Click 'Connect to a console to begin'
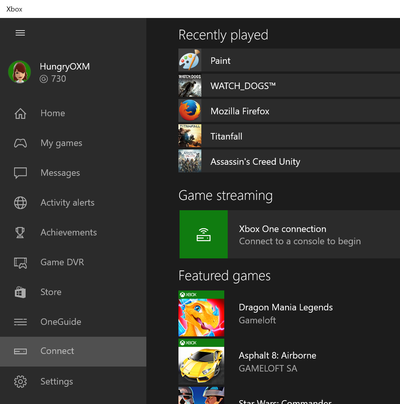Image resolution: width=400 pixels, height=404 pixels. pyautogui.click(x=300, y=241)
